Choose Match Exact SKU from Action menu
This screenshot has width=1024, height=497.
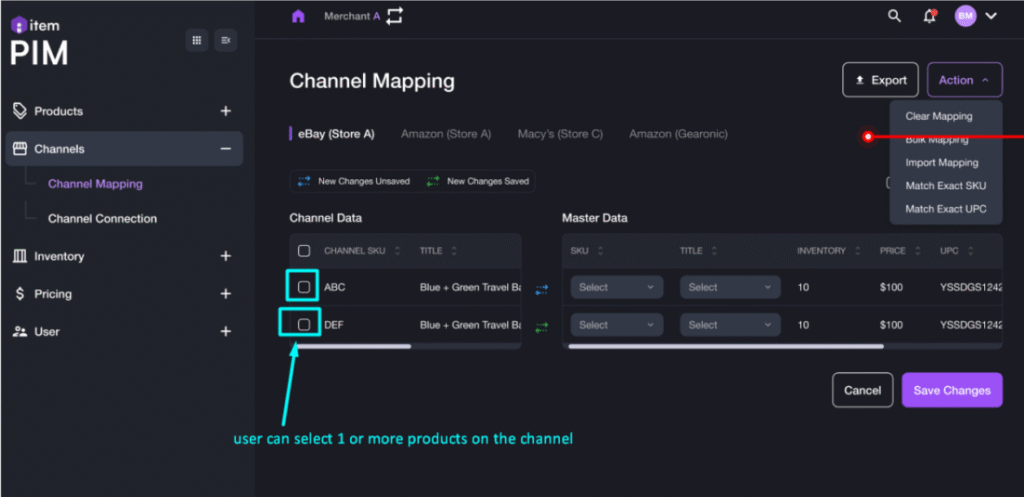[x=946, y=186]
